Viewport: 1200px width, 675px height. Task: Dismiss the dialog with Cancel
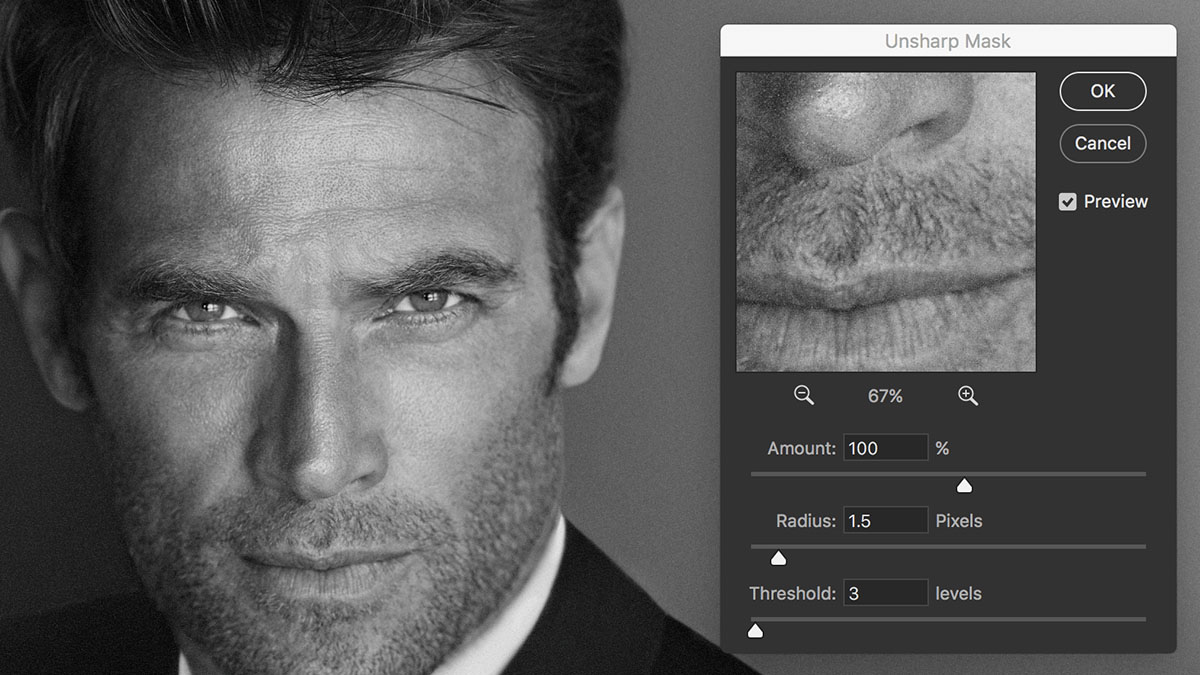(1102, 143)
